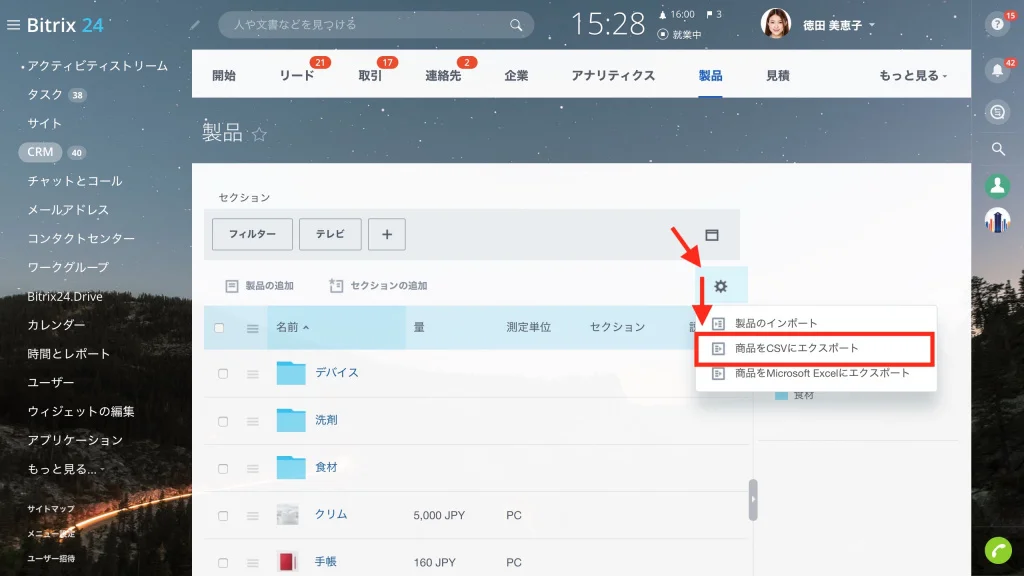Open the hamburger menu next to Bitrix 24
Screen dimensions: 1024x576
pos(13,25)
